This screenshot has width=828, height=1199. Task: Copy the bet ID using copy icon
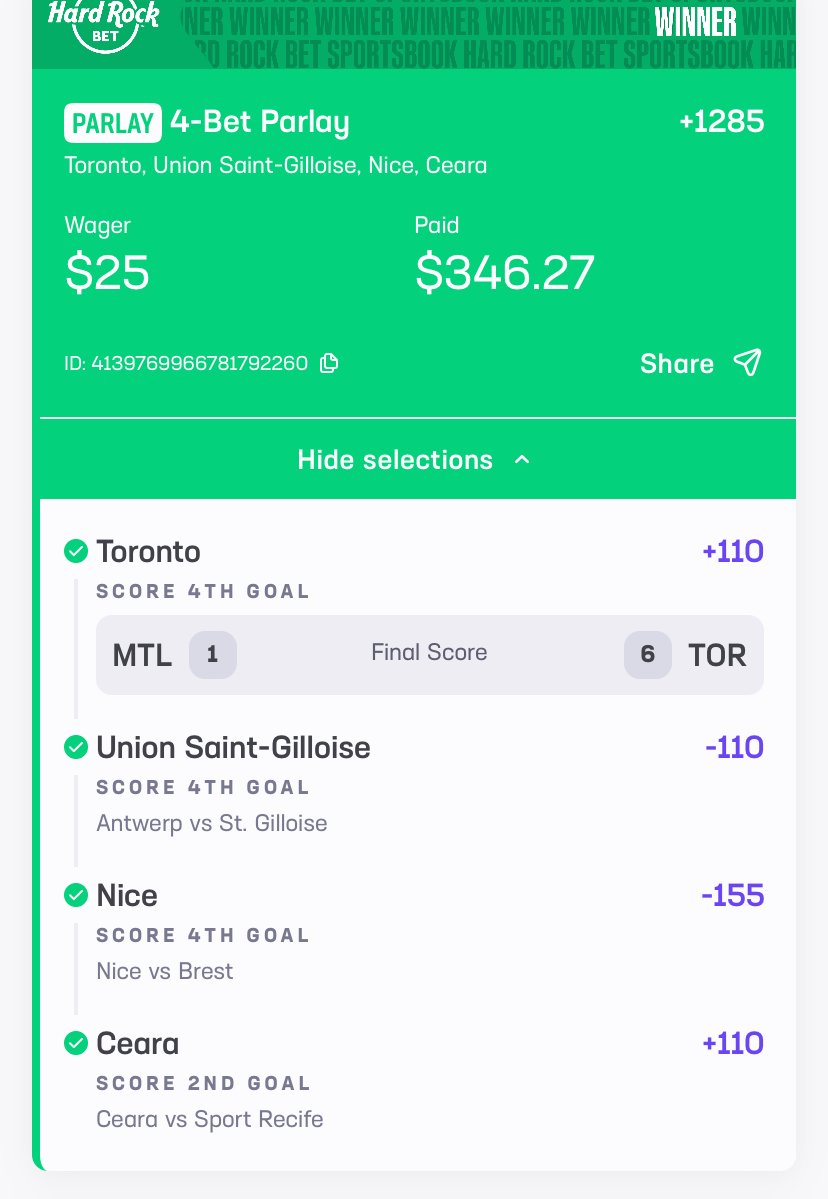pos(330,362)
